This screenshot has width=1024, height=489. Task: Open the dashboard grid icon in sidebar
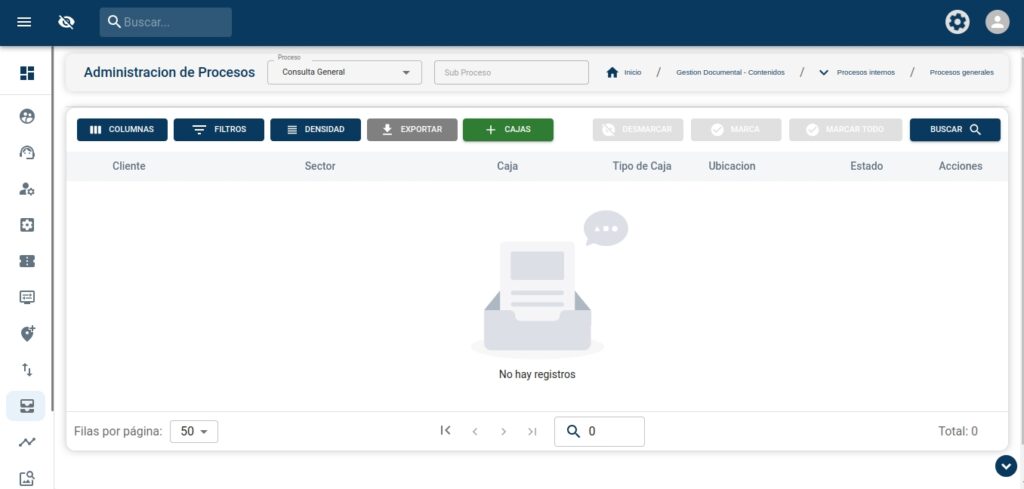(x=27, y=73)
